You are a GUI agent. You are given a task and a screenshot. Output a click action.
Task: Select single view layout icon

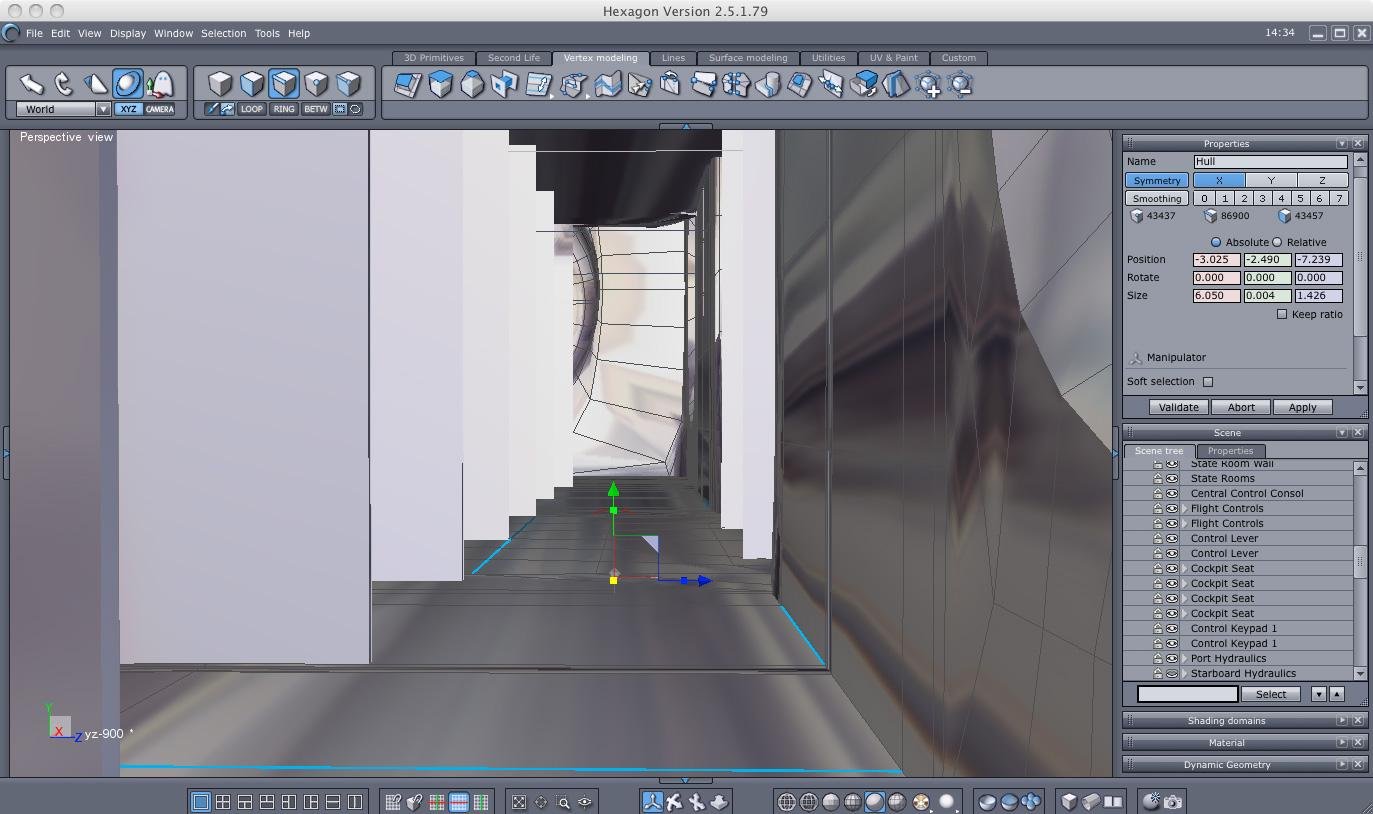pos(201,801)
